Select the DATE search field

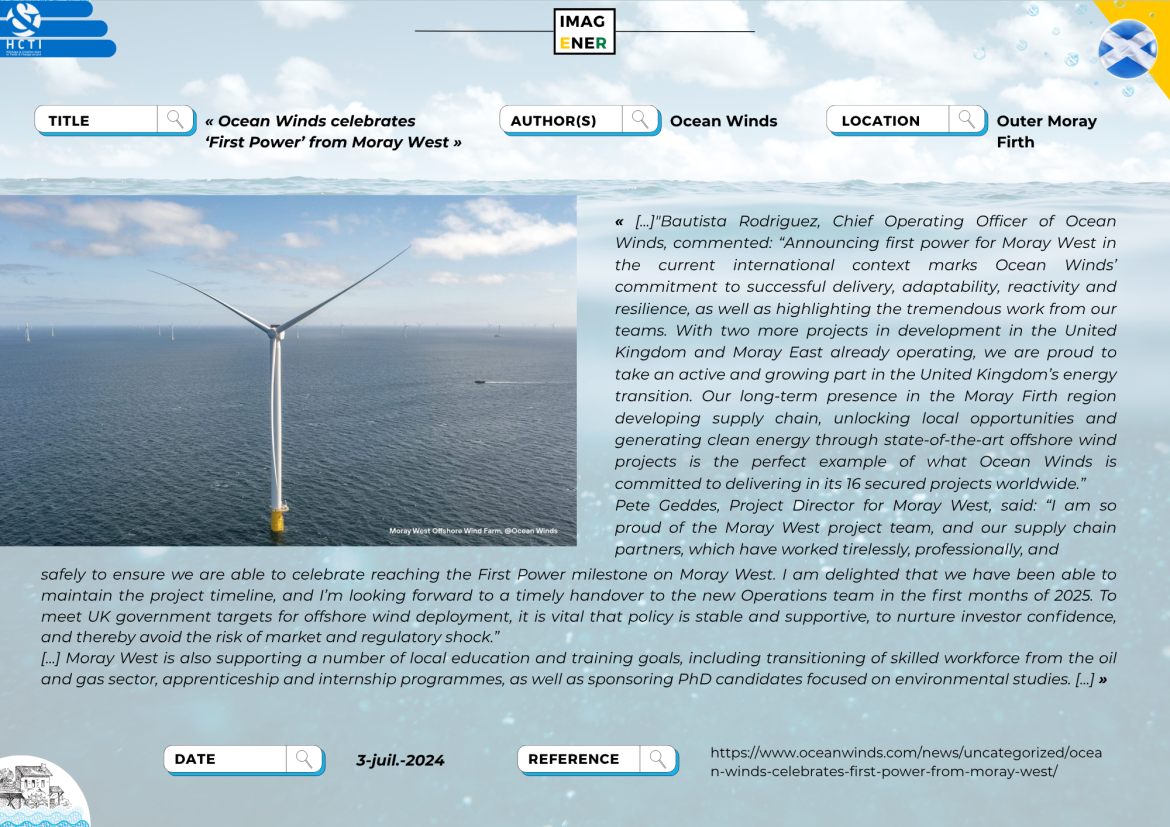(244, 760)
